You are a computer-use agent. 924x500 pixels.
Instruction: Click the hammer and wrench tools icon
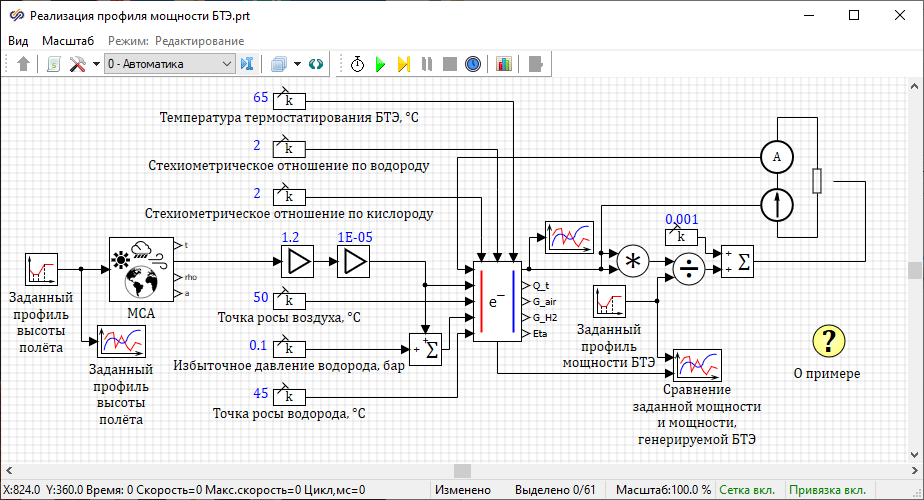click(77, 64)
